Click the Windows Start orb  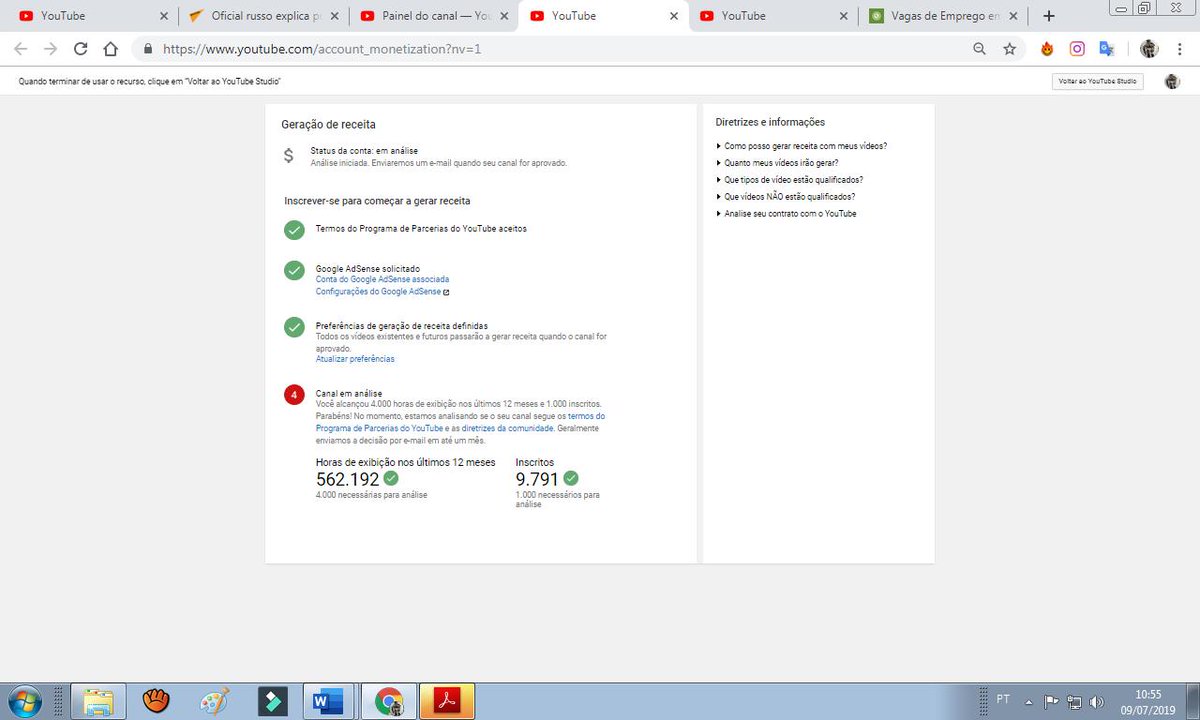coord(27,701)
